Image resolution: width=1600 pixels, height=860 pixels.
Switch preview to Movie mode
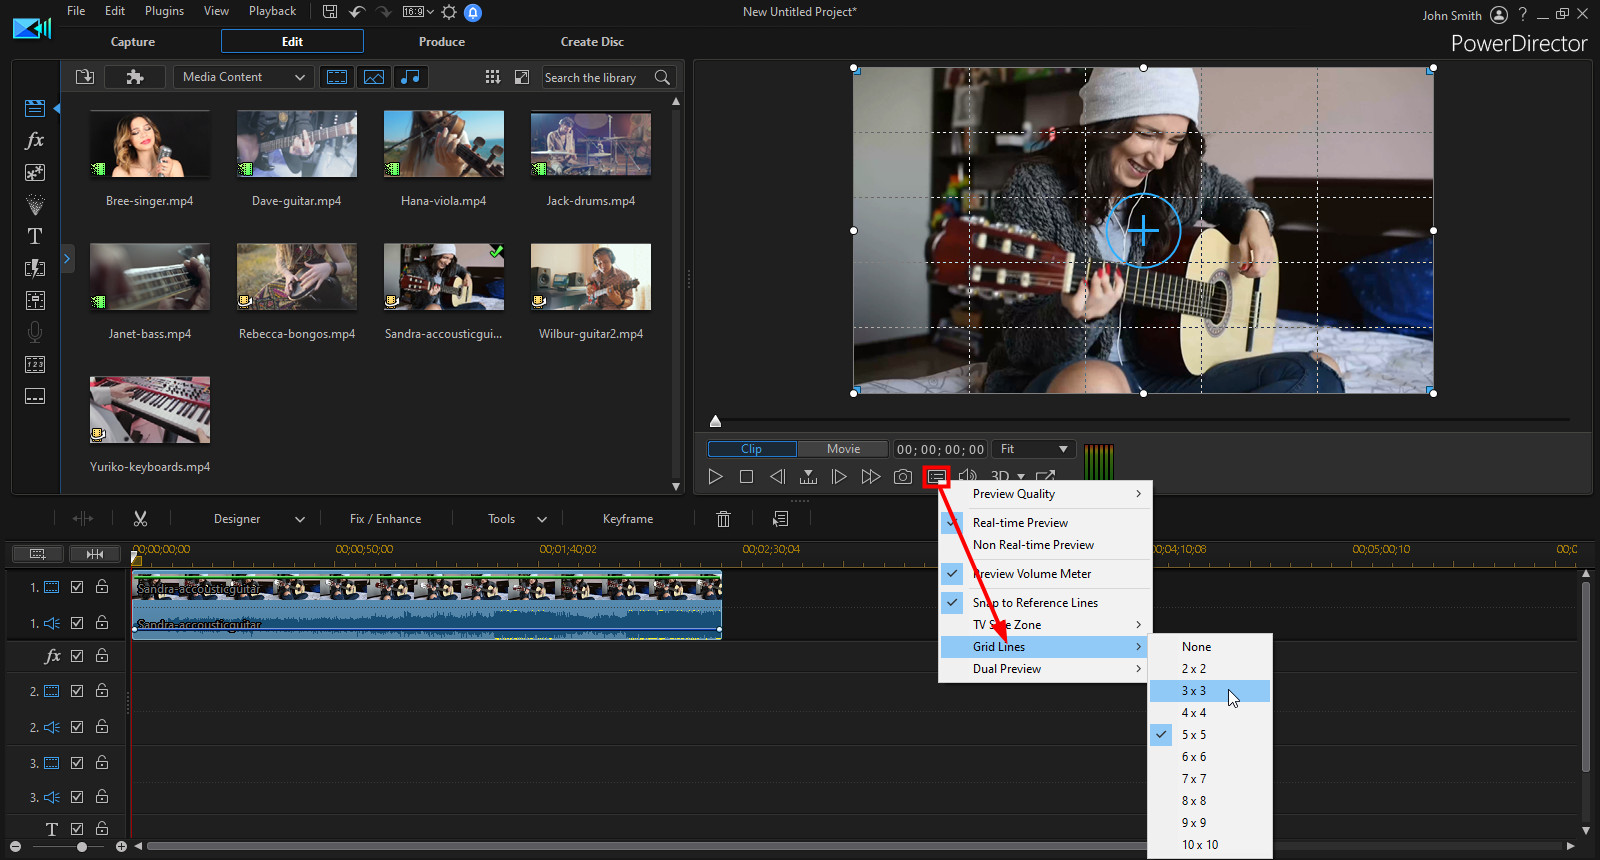(x=843, y=449)
